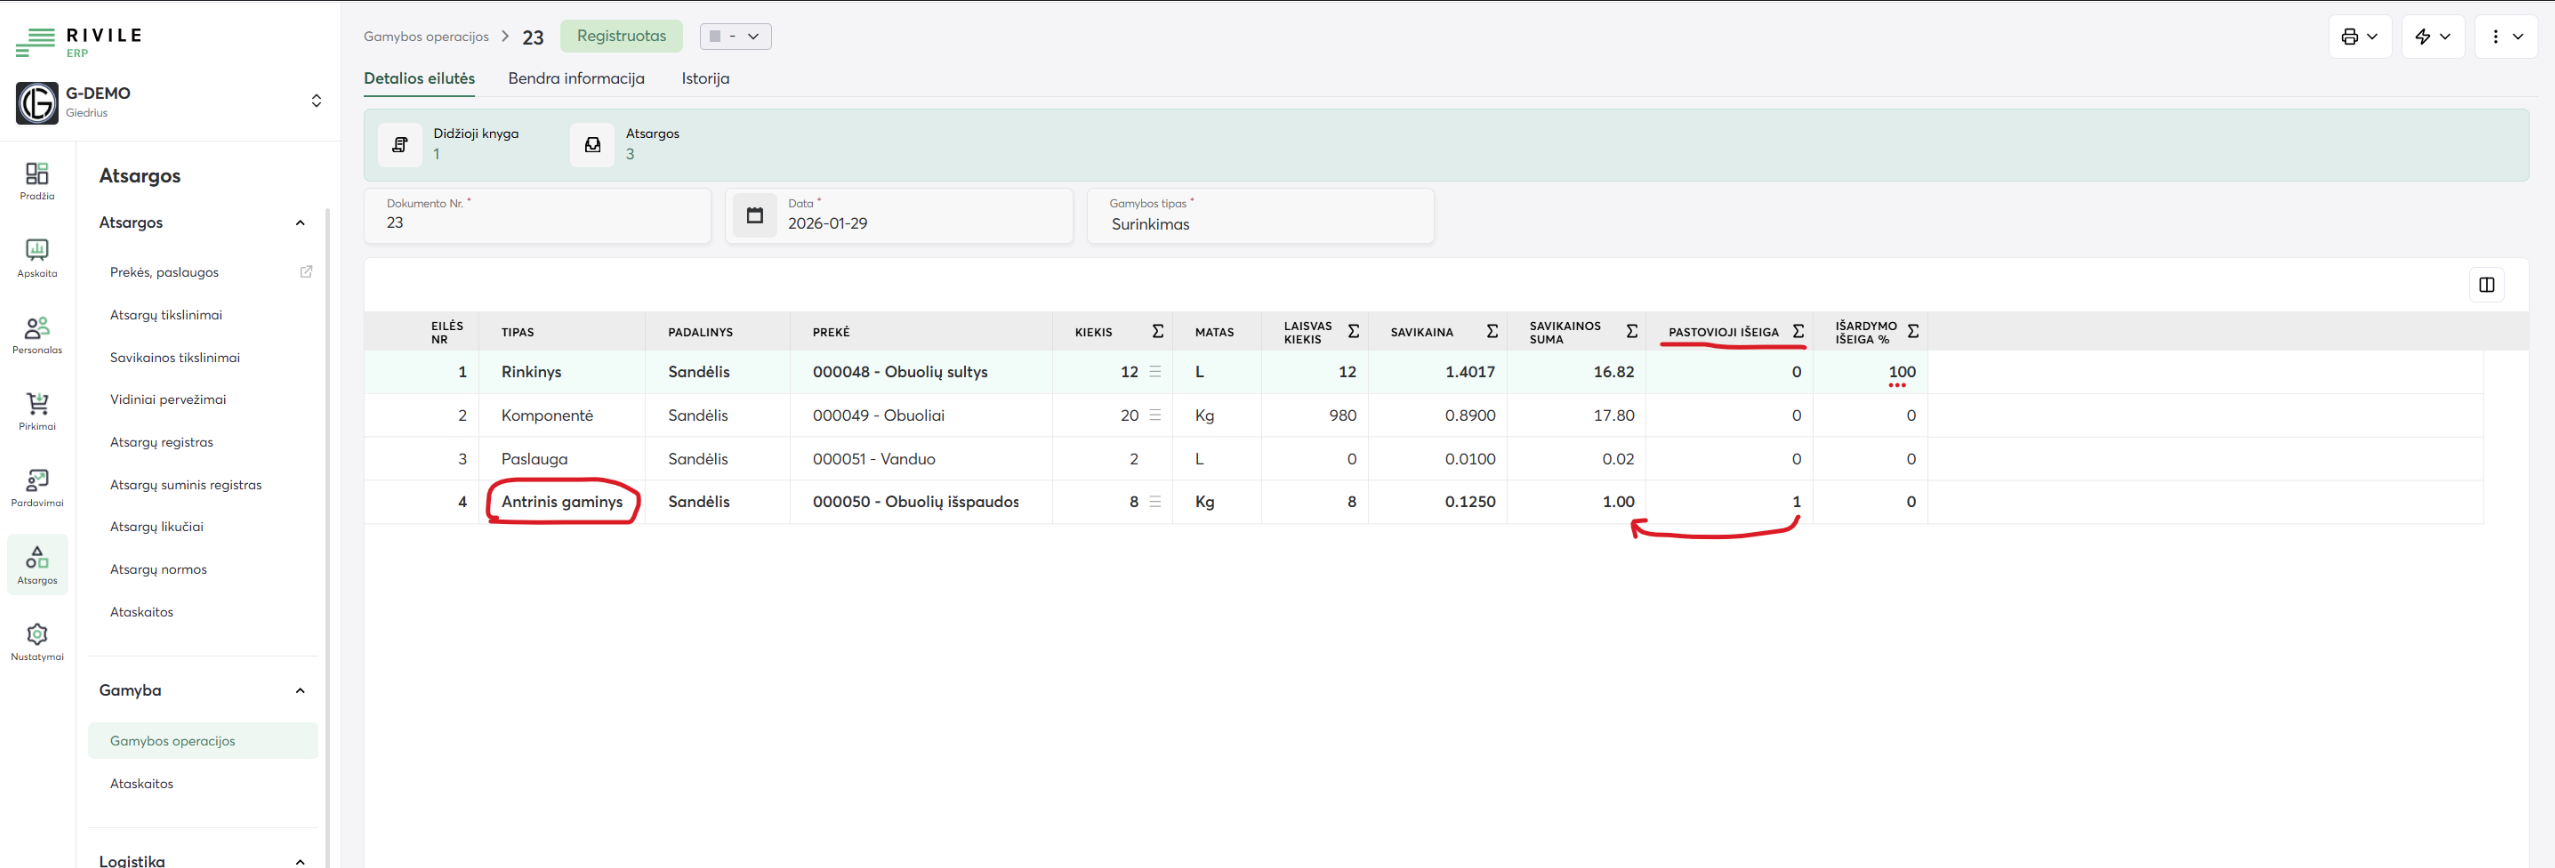
Task: Open the print options dropdown
Action: click(2359, 37)
